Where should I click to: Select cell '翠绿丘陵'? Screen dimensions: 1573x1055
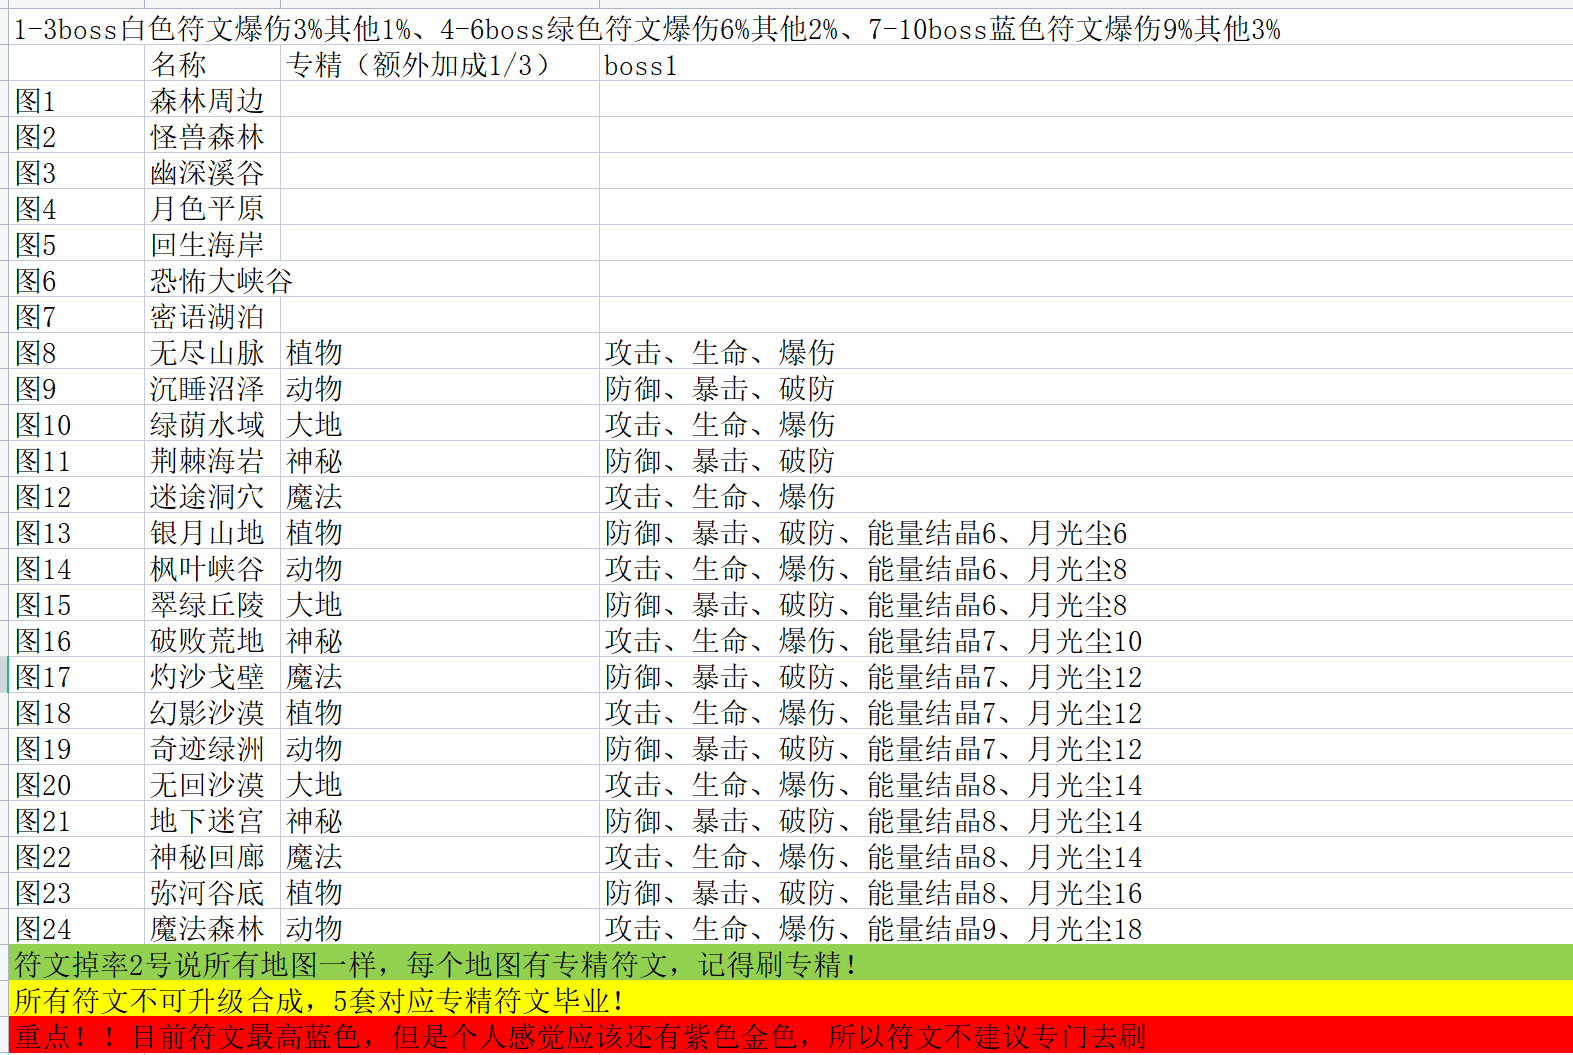click(213, 603)
